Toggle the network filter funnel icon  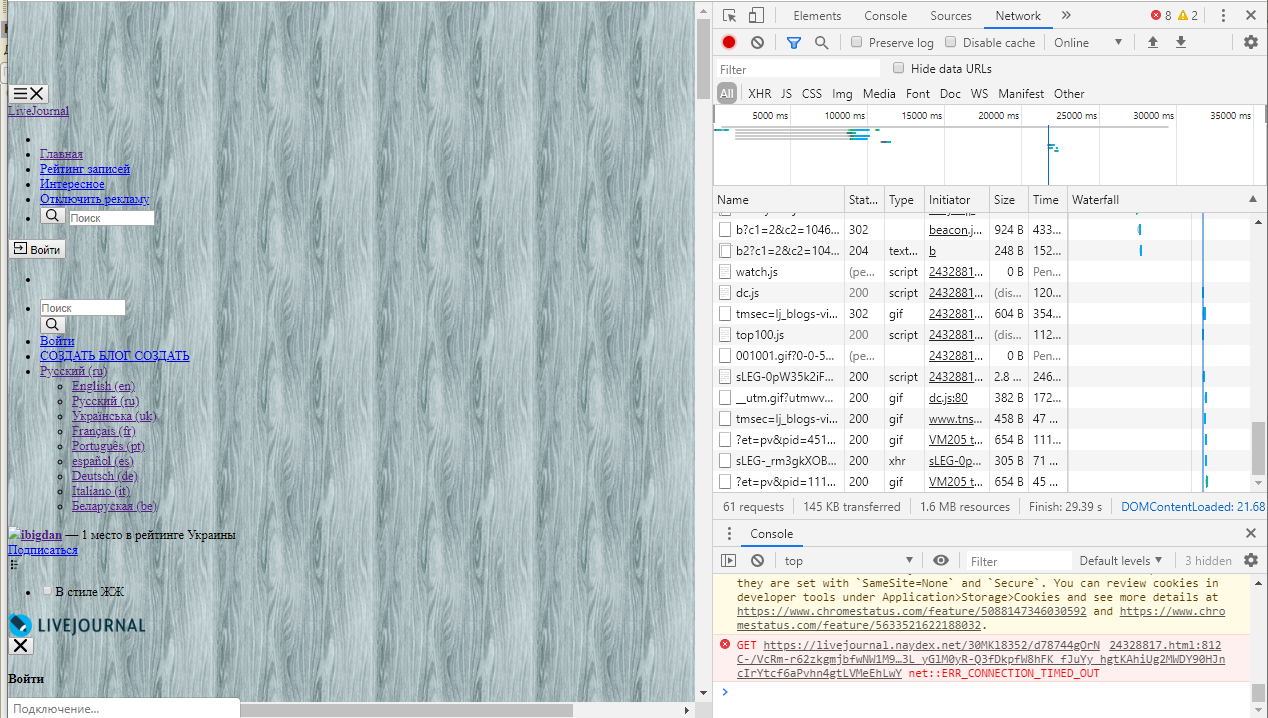(x=793, y=42)
